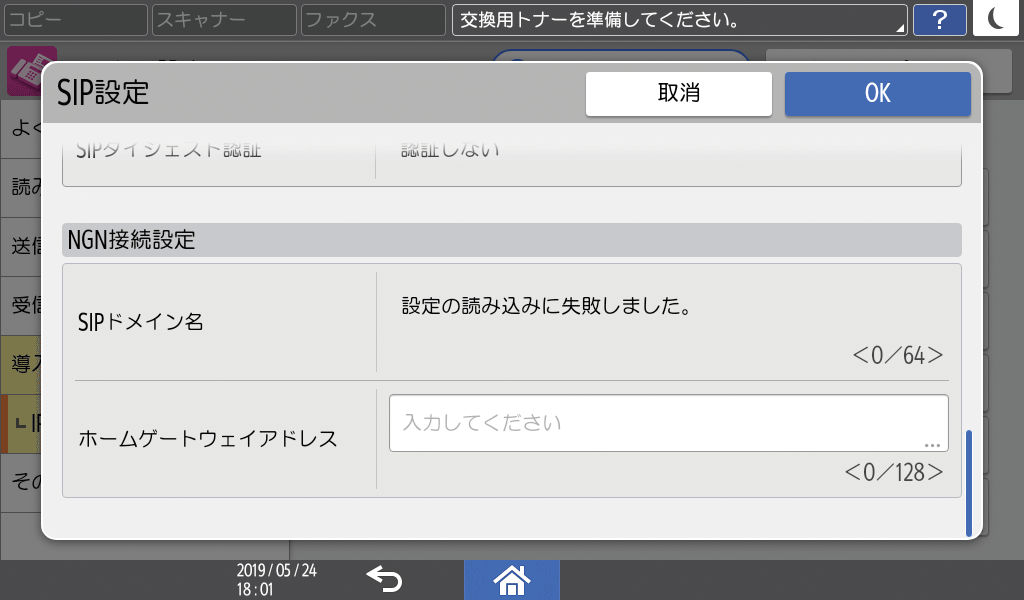Enable night mode via the moon icon
Image resolution: width=1024 pixels, height=600 pixels.
pos(996,19)
